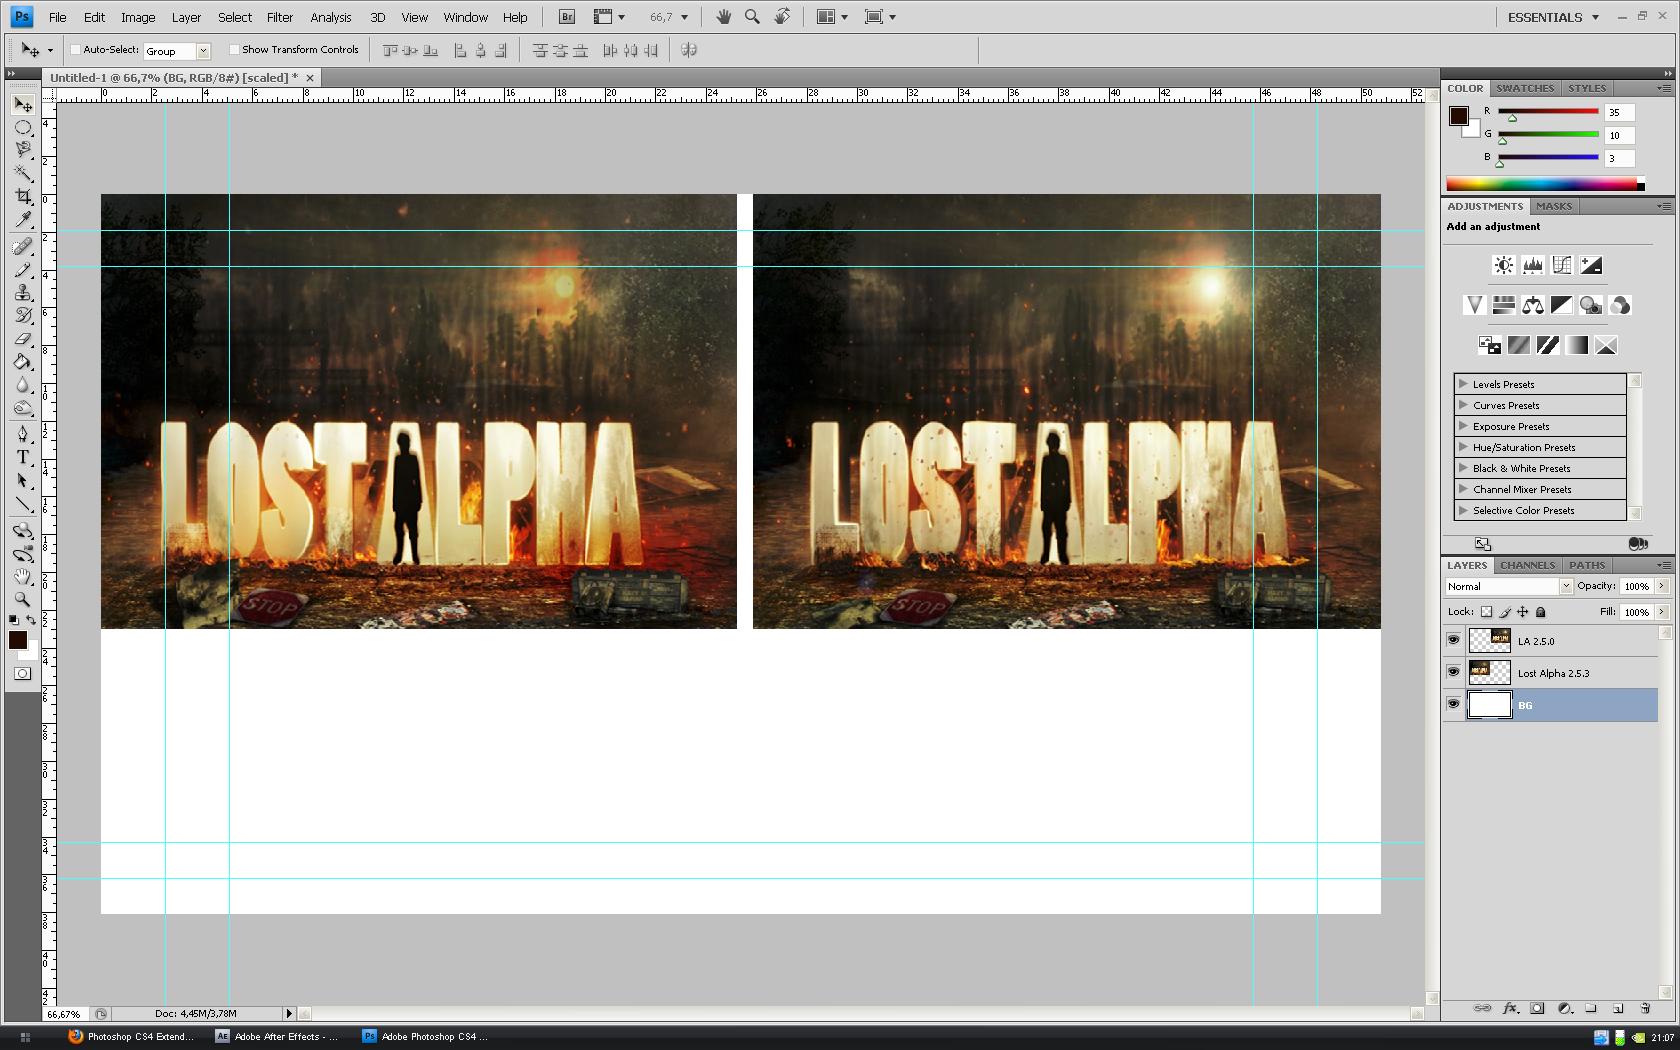Screen dimensions: 1680x1050
Task: Select the Eraser tool
Action: coord(23,339)
